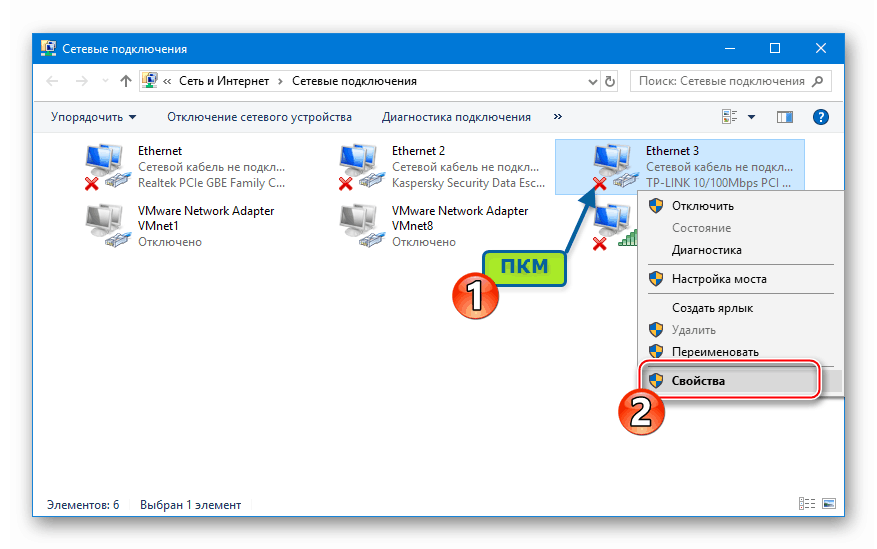
Task: Show hidden toolbar commands chevron
Action: (558, 116)
